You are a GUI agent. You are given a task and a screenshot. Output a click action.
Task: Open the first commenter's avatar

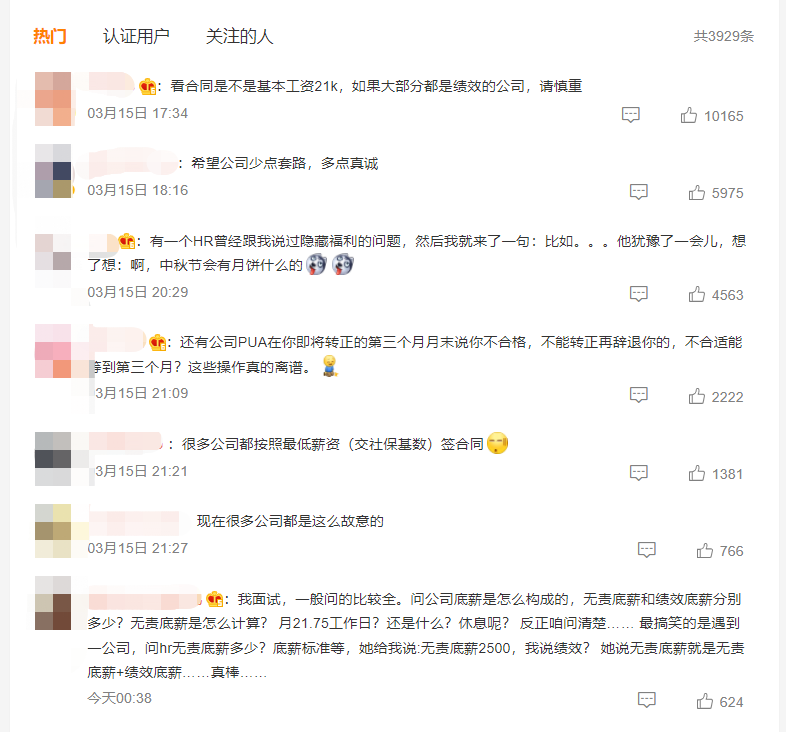[53, 99]
